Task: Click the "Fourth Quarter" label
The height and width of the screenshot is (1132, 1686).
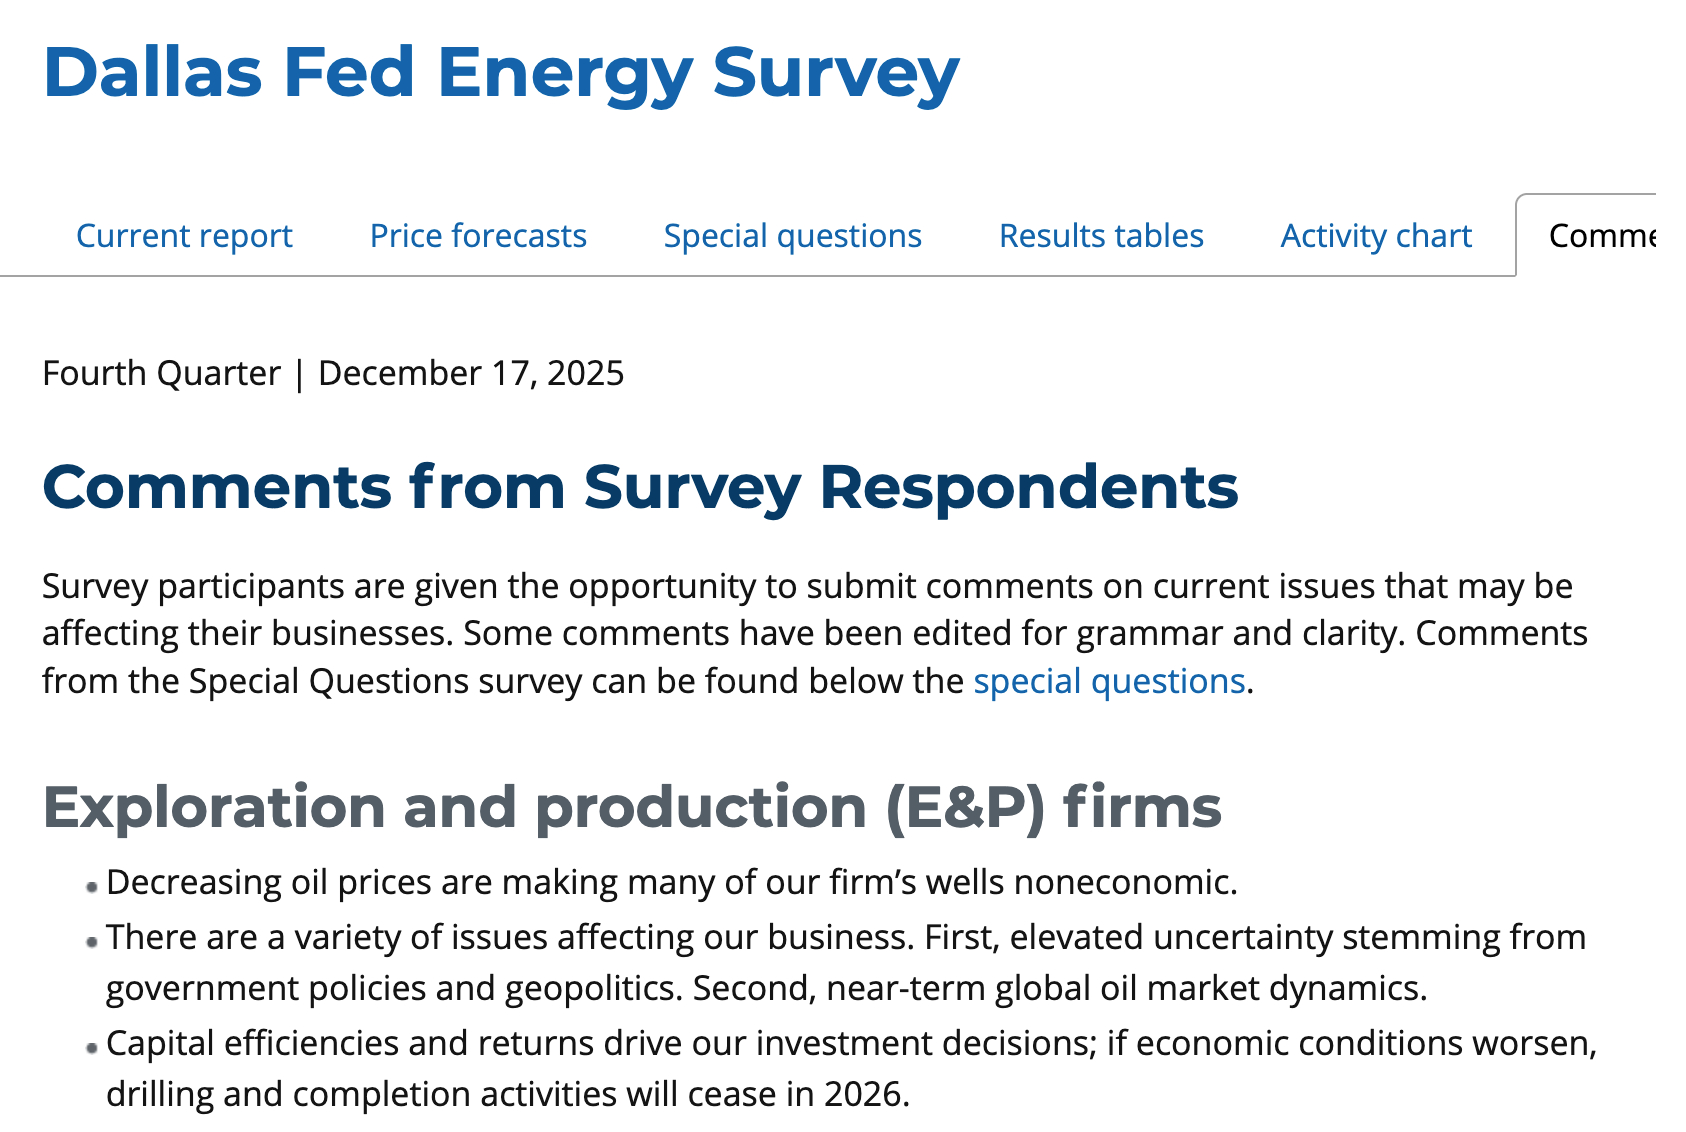Action: (x=161, y=373)
